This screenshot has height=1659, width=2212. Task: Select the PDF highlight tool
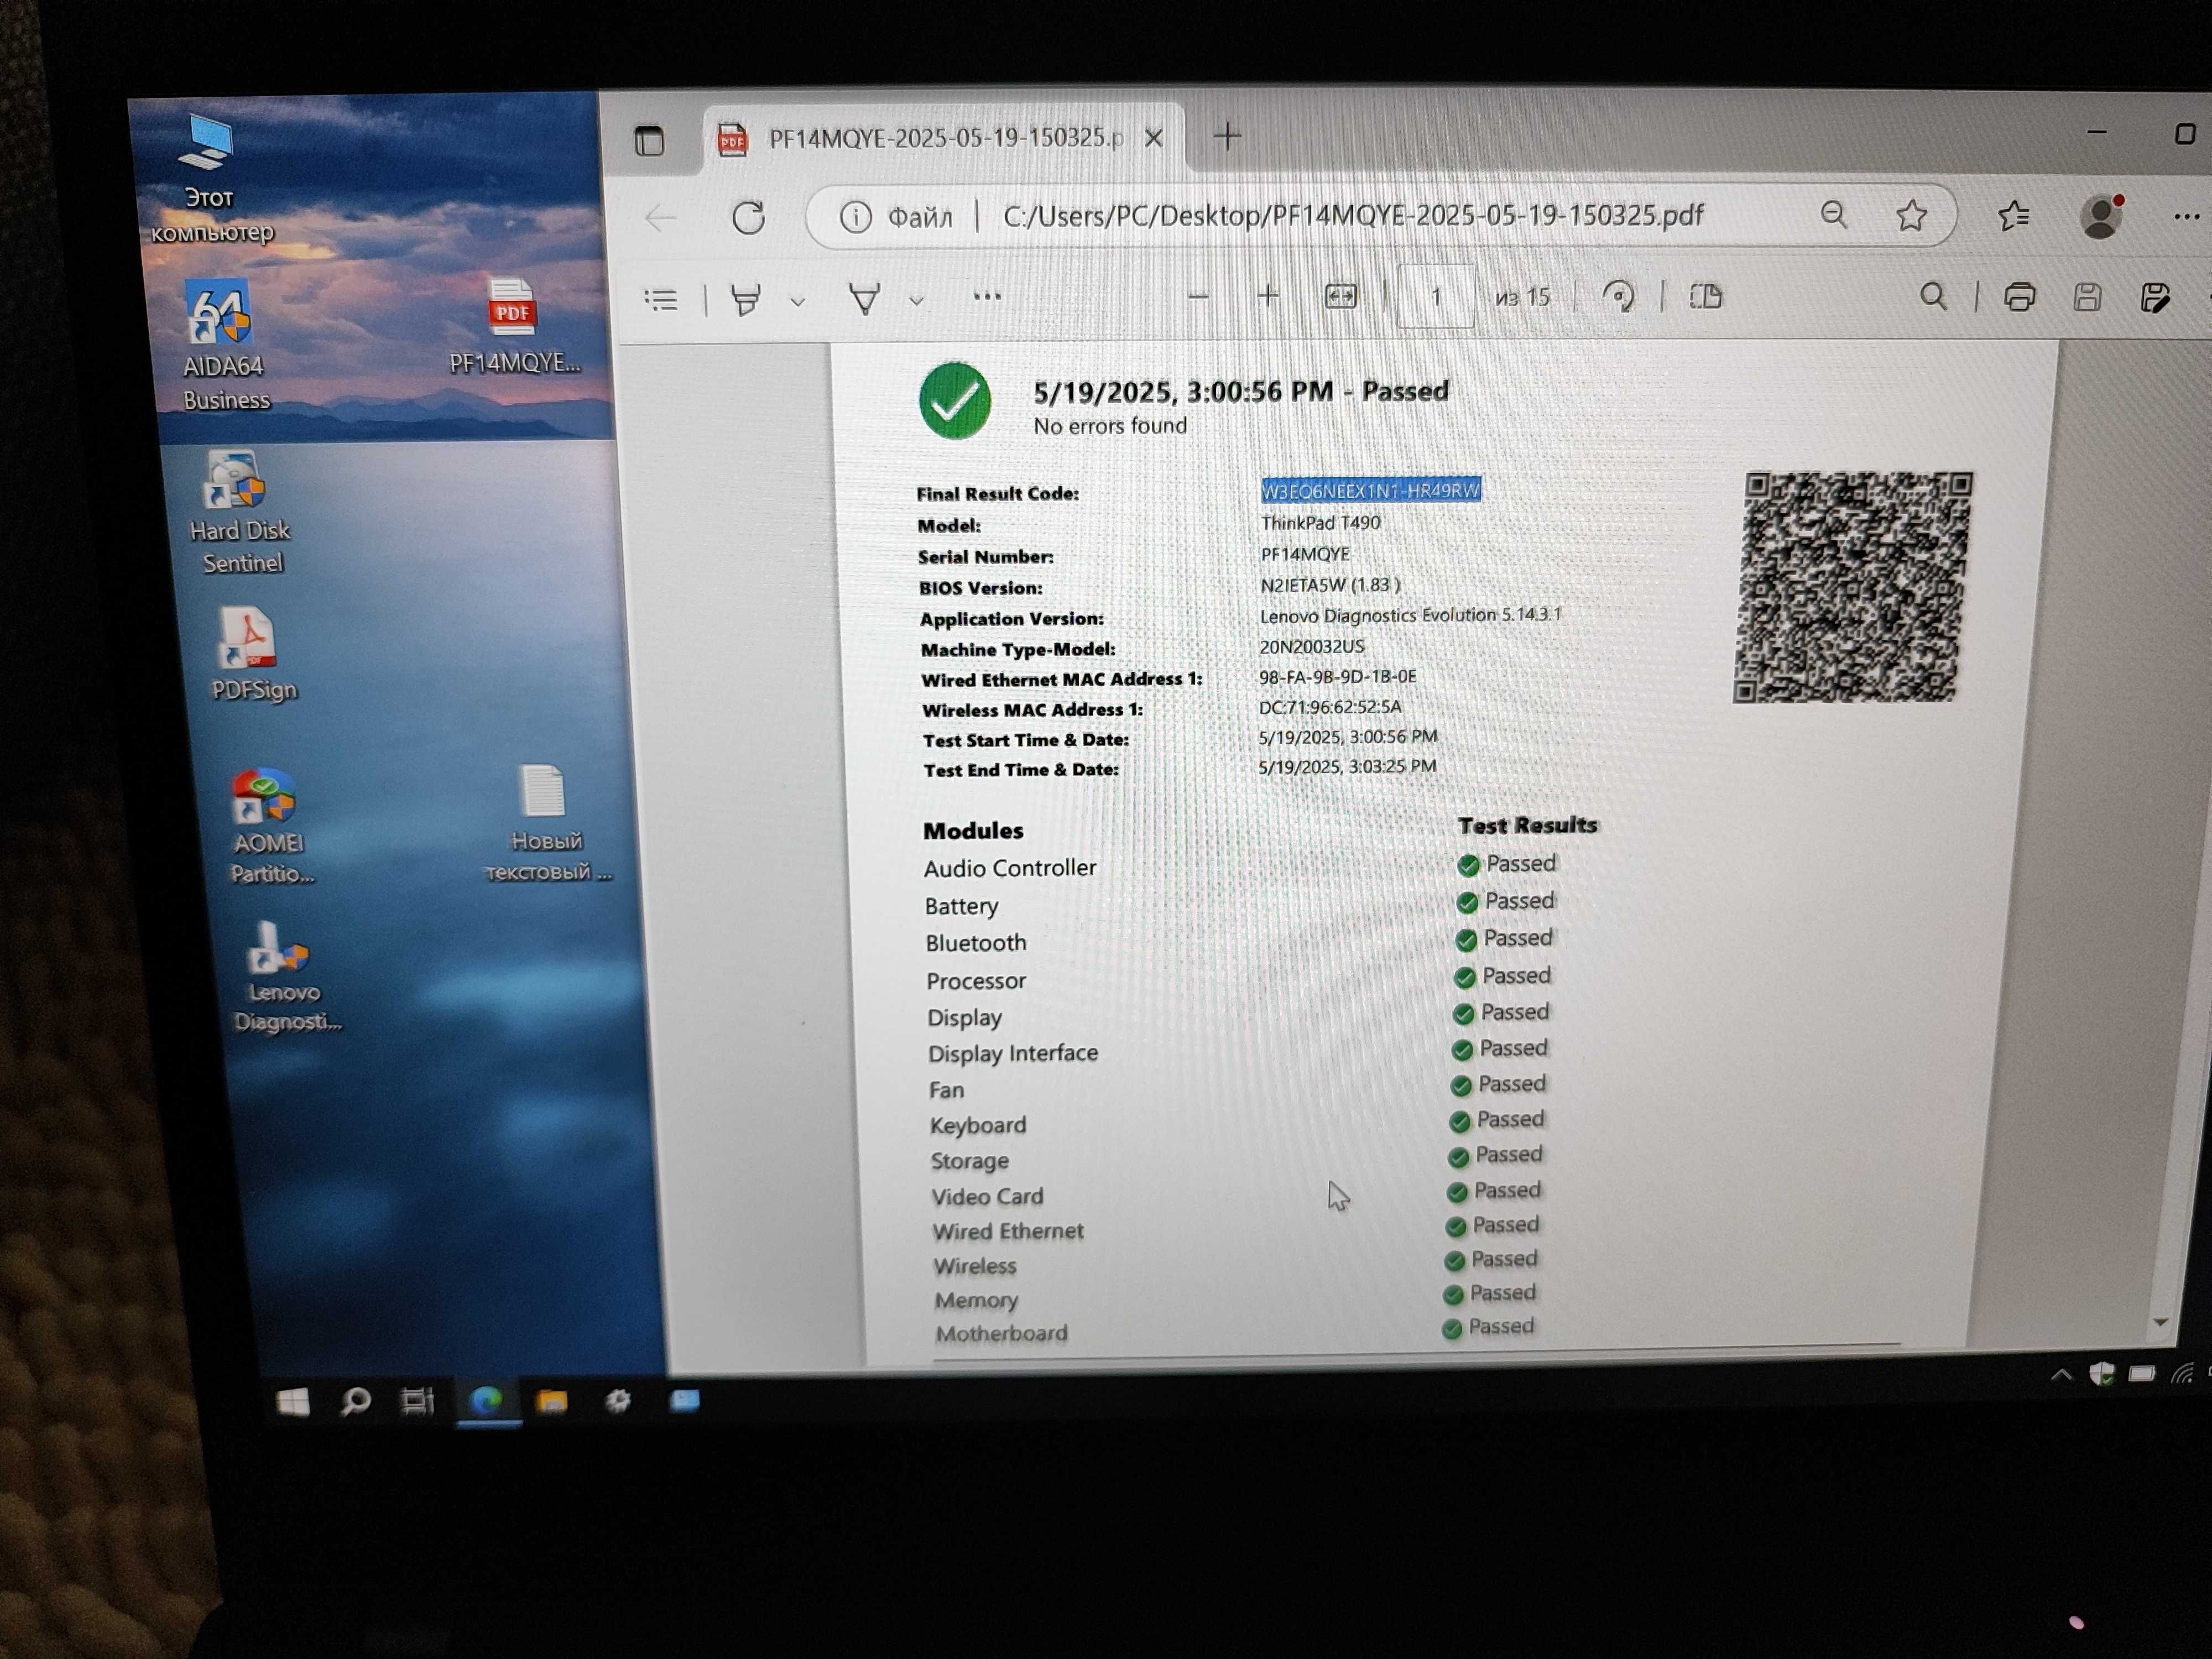[x=745, y=299]
